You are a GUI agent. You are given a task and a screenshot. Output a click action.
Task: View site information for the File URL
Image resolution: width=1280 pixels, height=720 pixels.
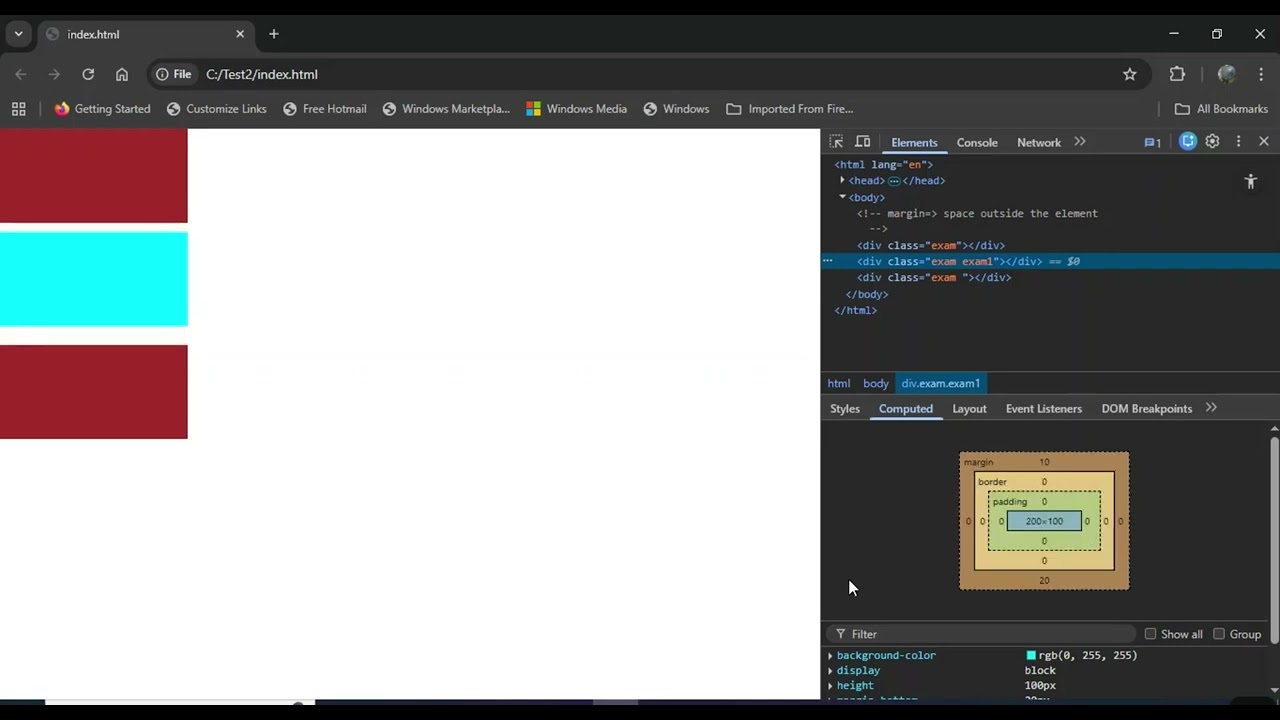click(173, 74)
